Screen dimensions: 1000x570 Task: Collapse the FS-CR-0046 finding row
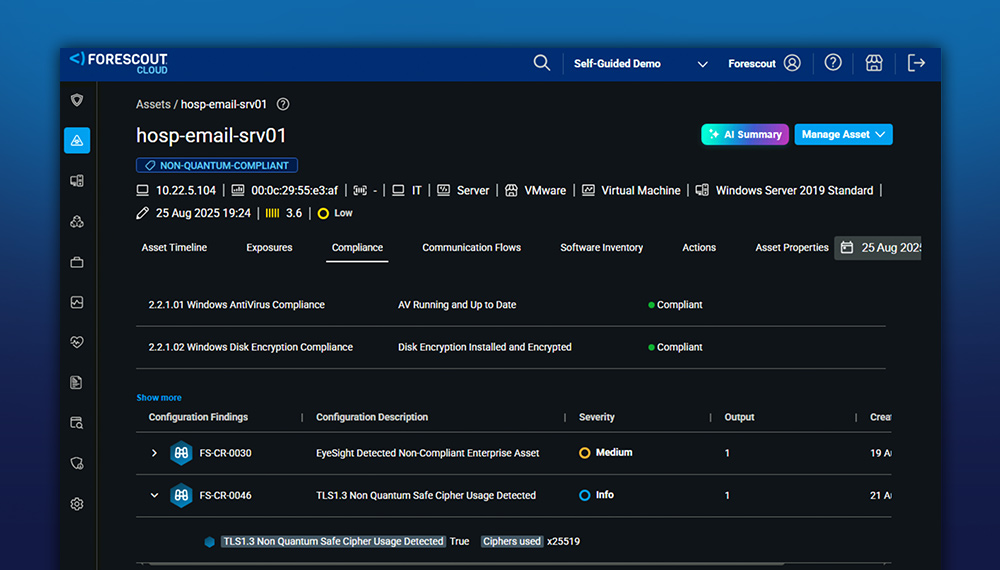(154, 495)
